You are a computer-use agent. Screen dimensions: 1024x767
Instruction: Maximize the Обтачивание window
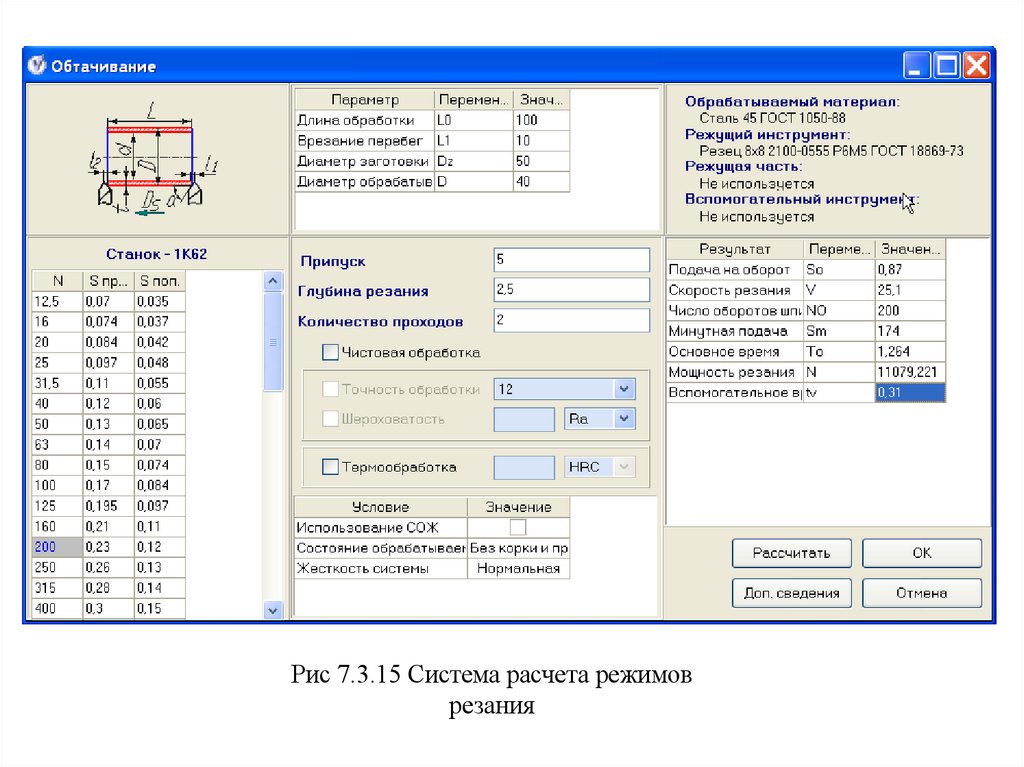[x=947, y=66]
